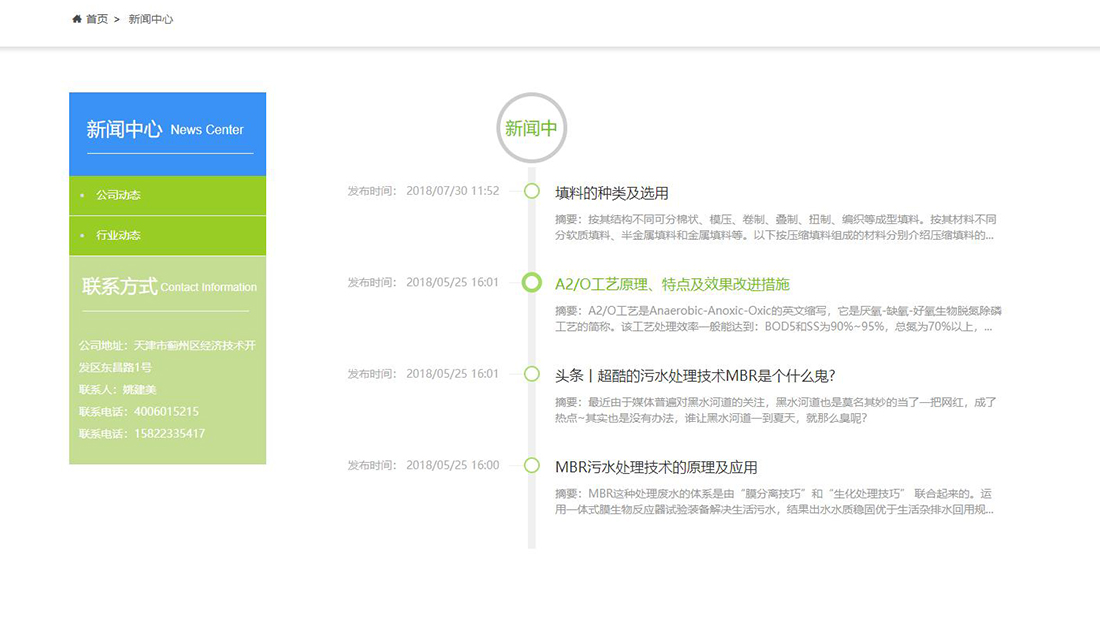Click timeline marker for 填料的种类及选用
This screenshot has width=1100, height=618.
(x=532, y=191)
